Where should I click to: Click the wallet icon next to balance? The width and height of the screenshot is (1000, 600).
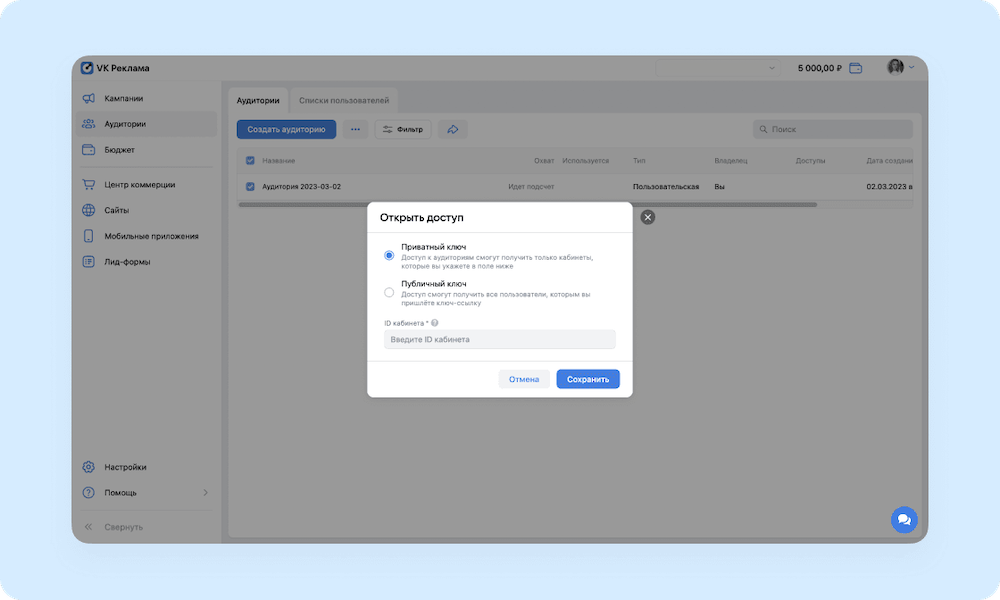point(856,68)
